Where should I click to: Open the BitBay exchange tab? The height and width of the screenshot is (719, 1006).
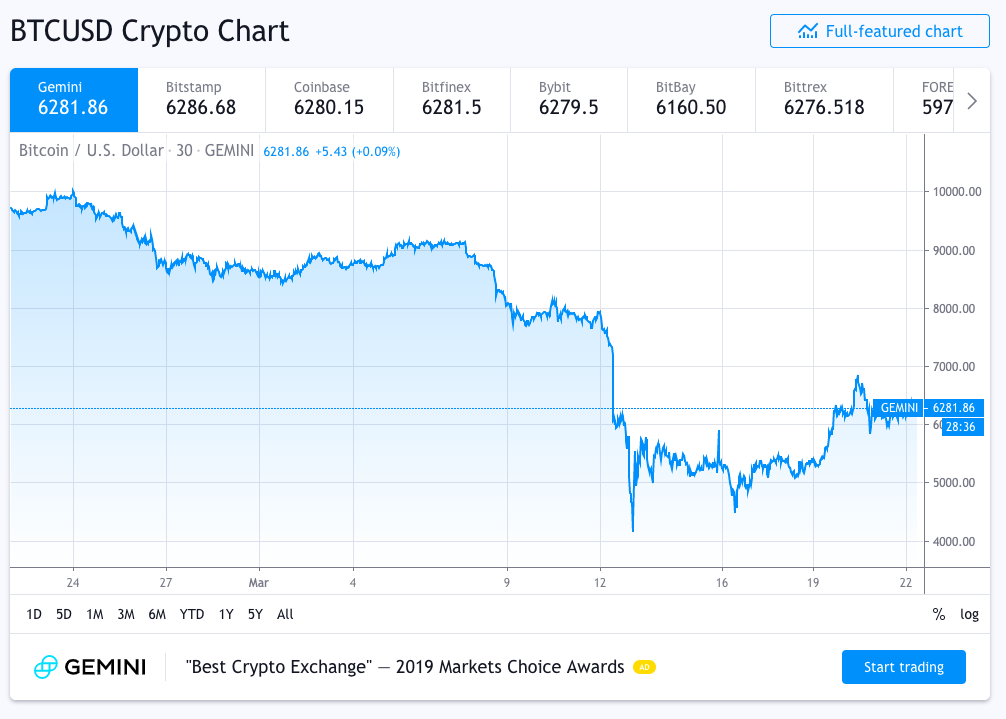pyautogui.click(x=692, y=99)
